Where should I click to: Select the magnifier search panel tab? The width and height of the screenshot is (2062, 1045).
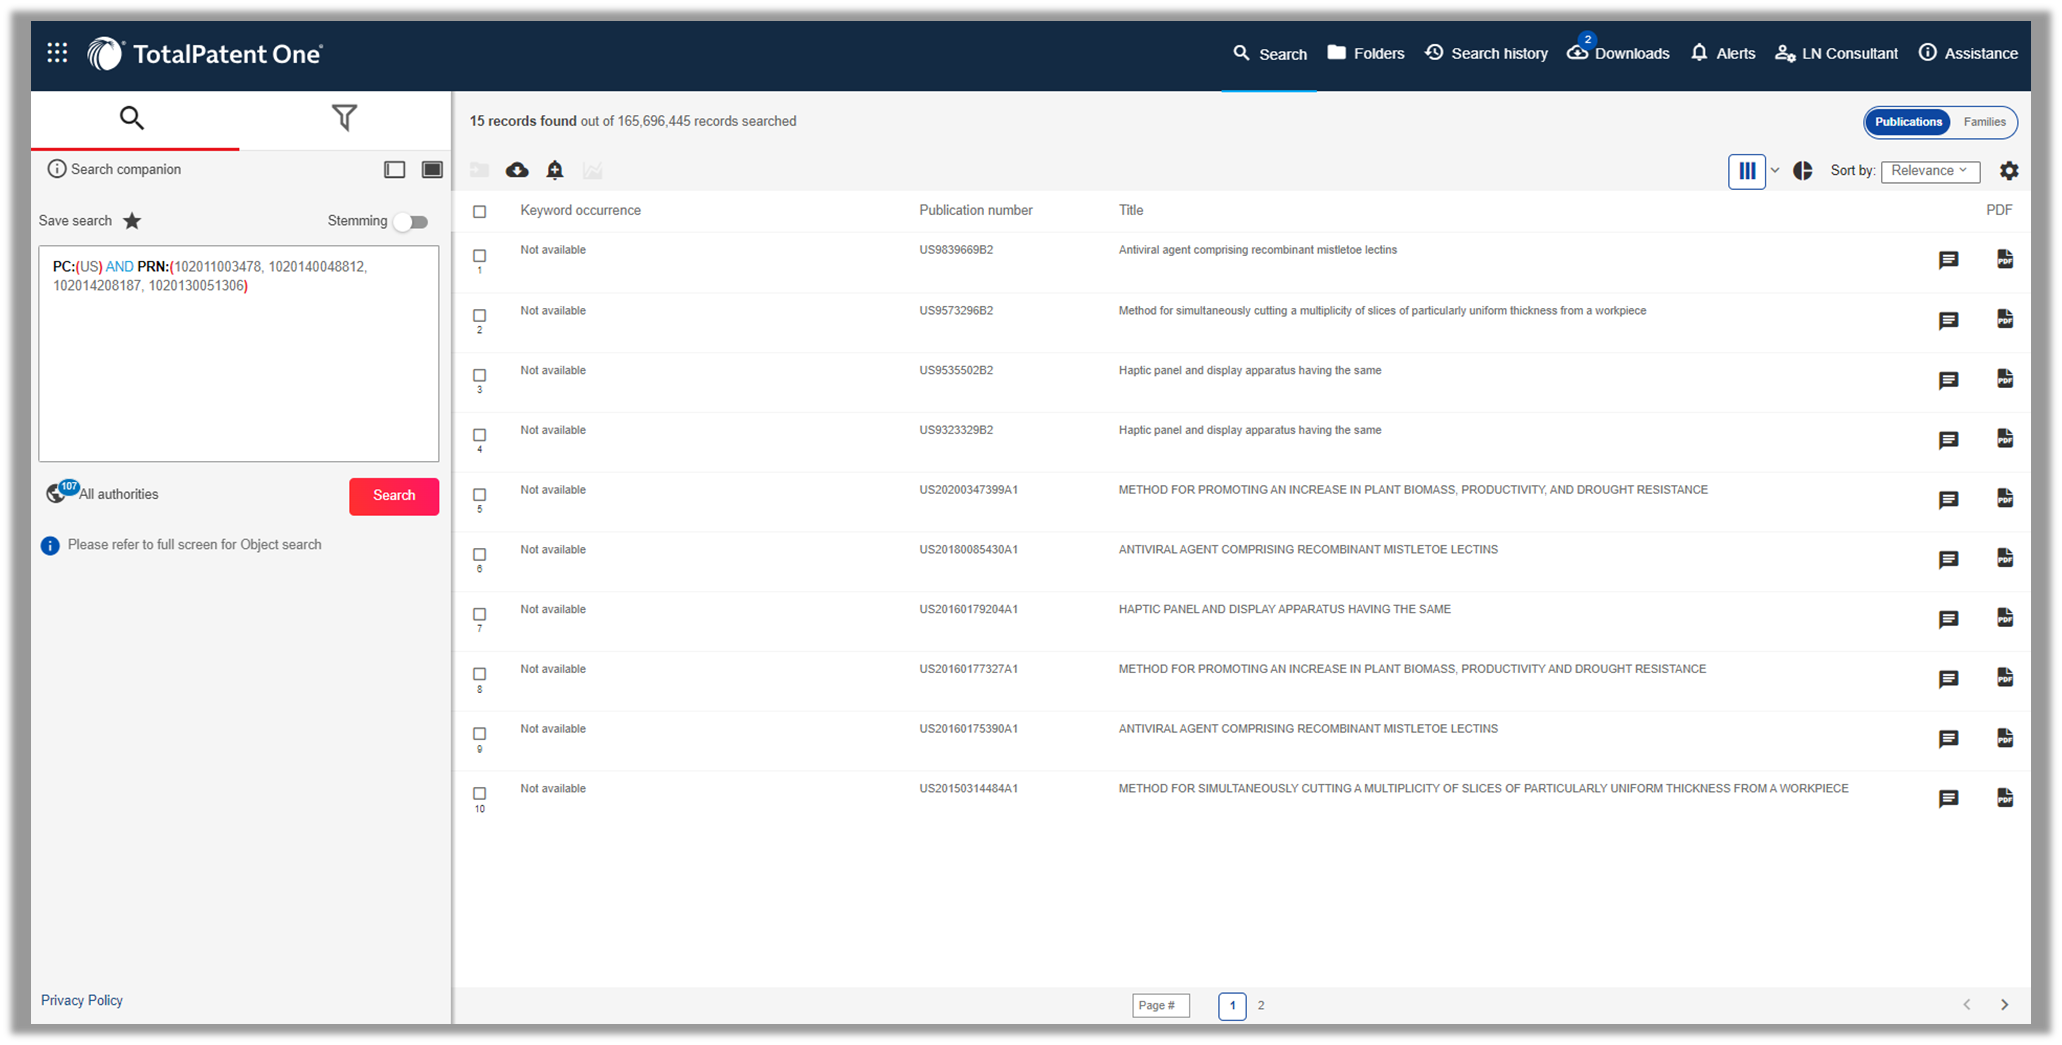(132, 118)
